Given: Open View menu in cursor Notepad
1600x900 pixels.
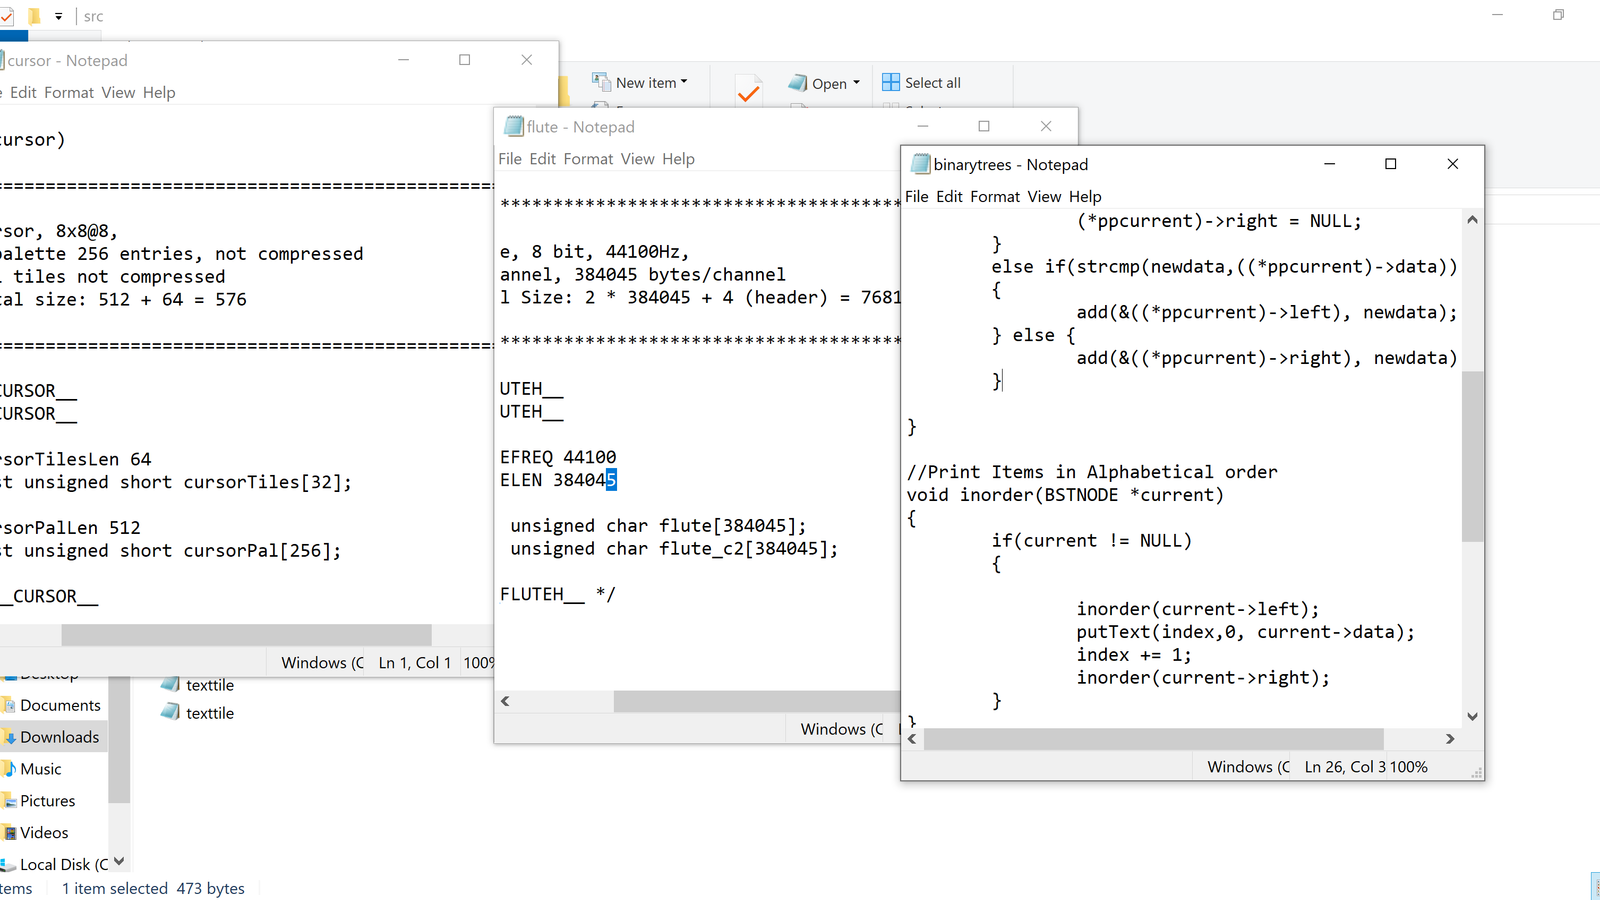Looking at the screenshot, I should click(x=118, y=93).
